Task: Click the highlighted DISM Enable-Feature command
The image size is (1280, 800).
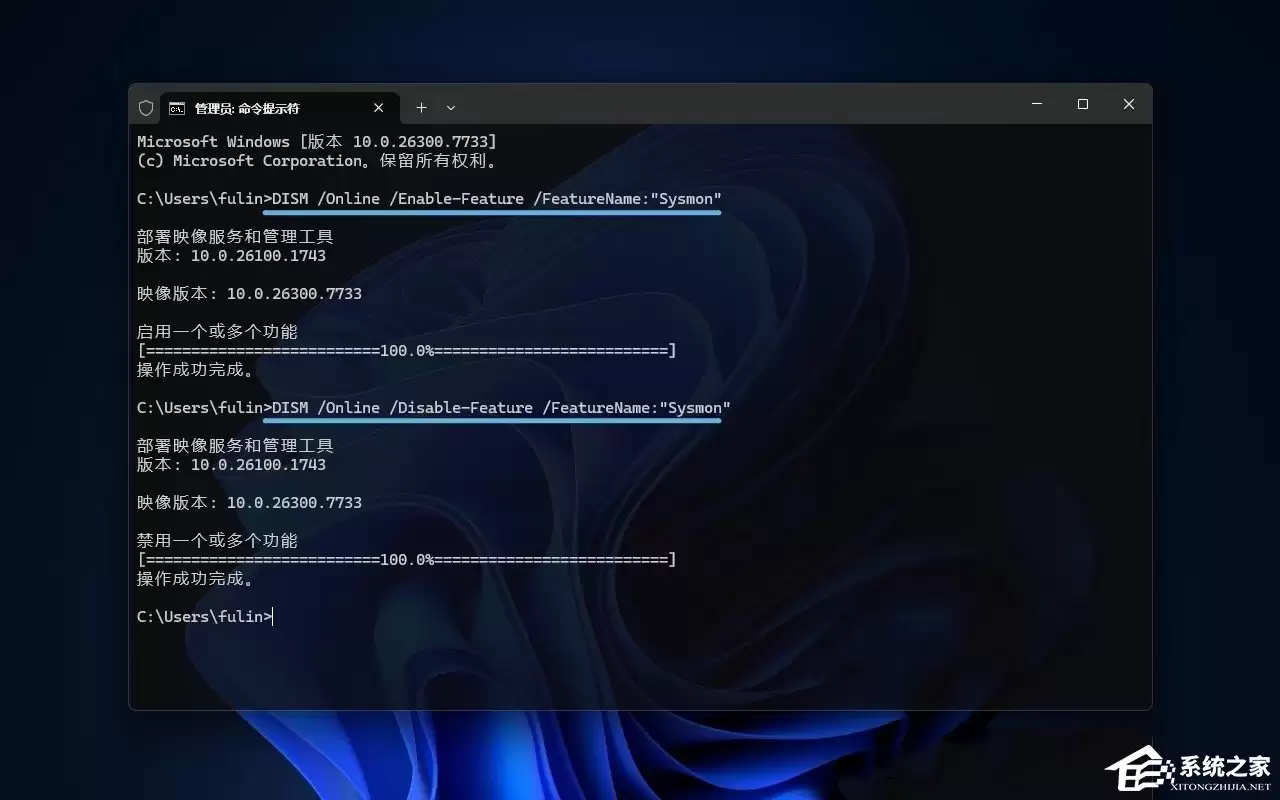Action: click(x=494, y=198)
